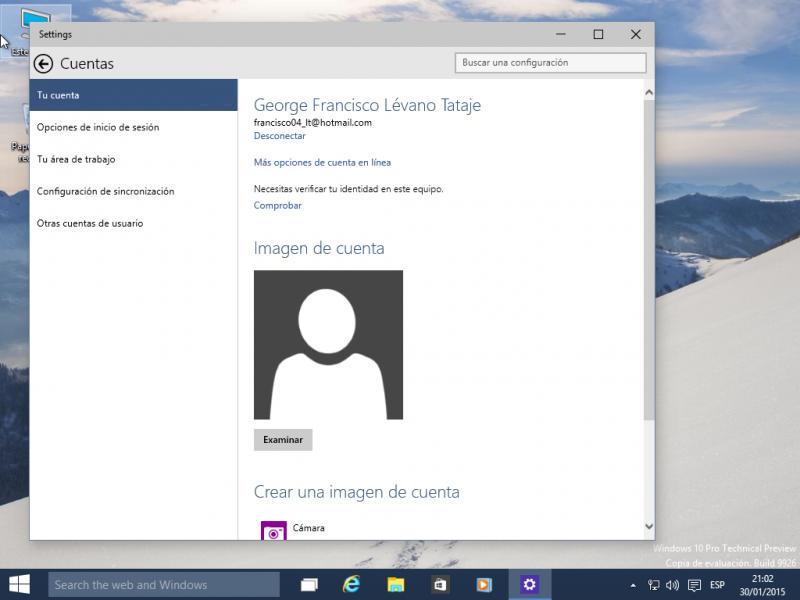Switch the ESP input language indicator
This screenshot has width=800, height=600.
click(717, 585)
